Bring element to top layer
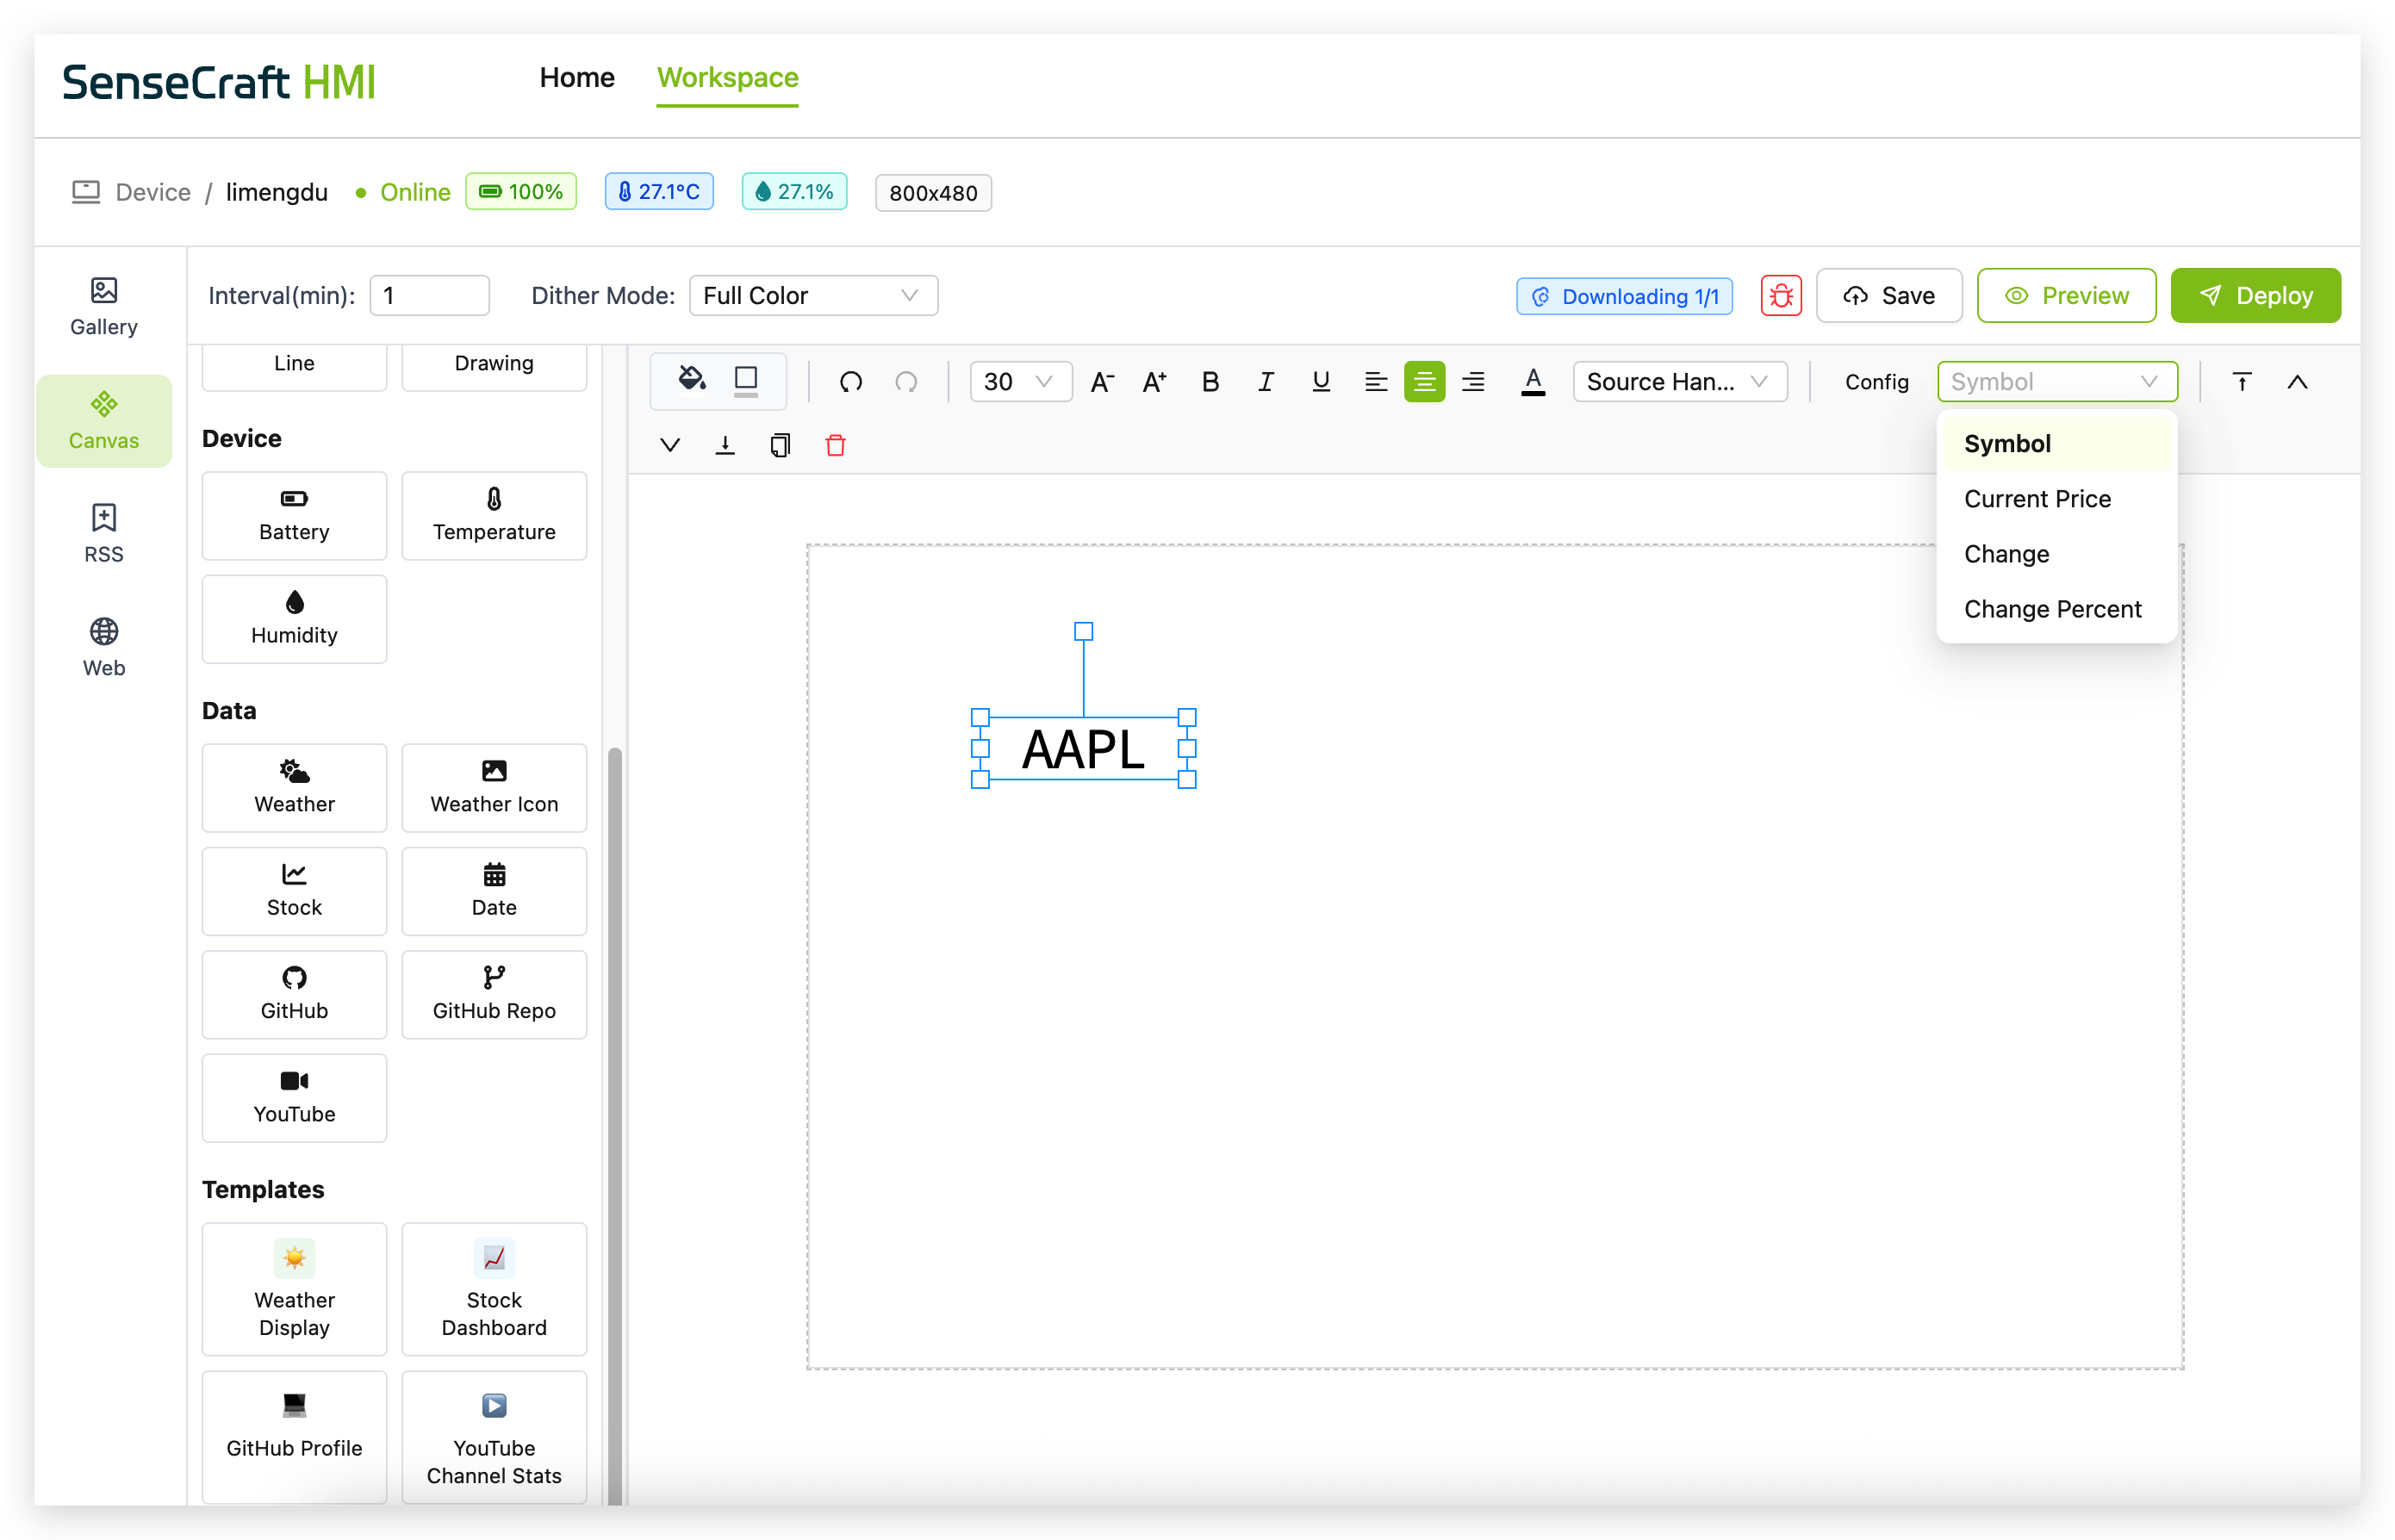Image resolution: width=2395 pixels, height=1540 pixels. [x=2242, y=381]
